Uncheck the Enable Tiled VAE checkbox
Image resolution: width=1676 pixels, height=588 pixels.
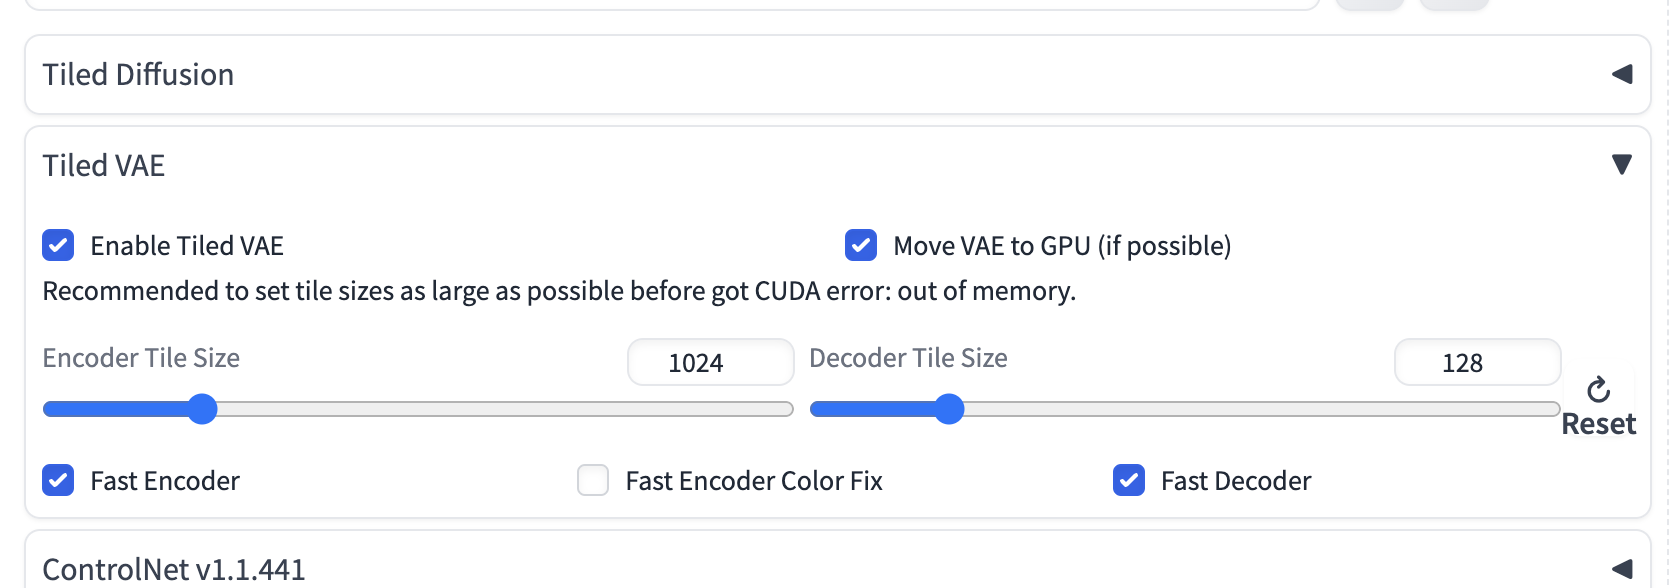[x=58, y=245]
